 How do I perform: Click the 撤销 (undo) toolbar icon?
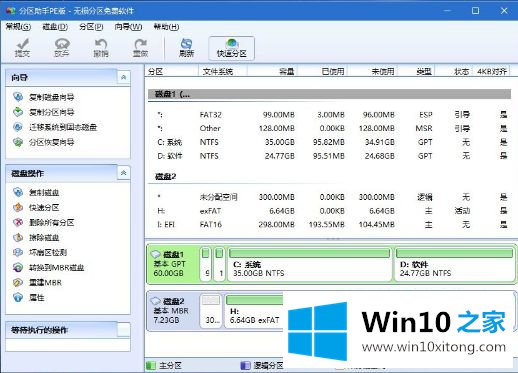pos(101,48)
